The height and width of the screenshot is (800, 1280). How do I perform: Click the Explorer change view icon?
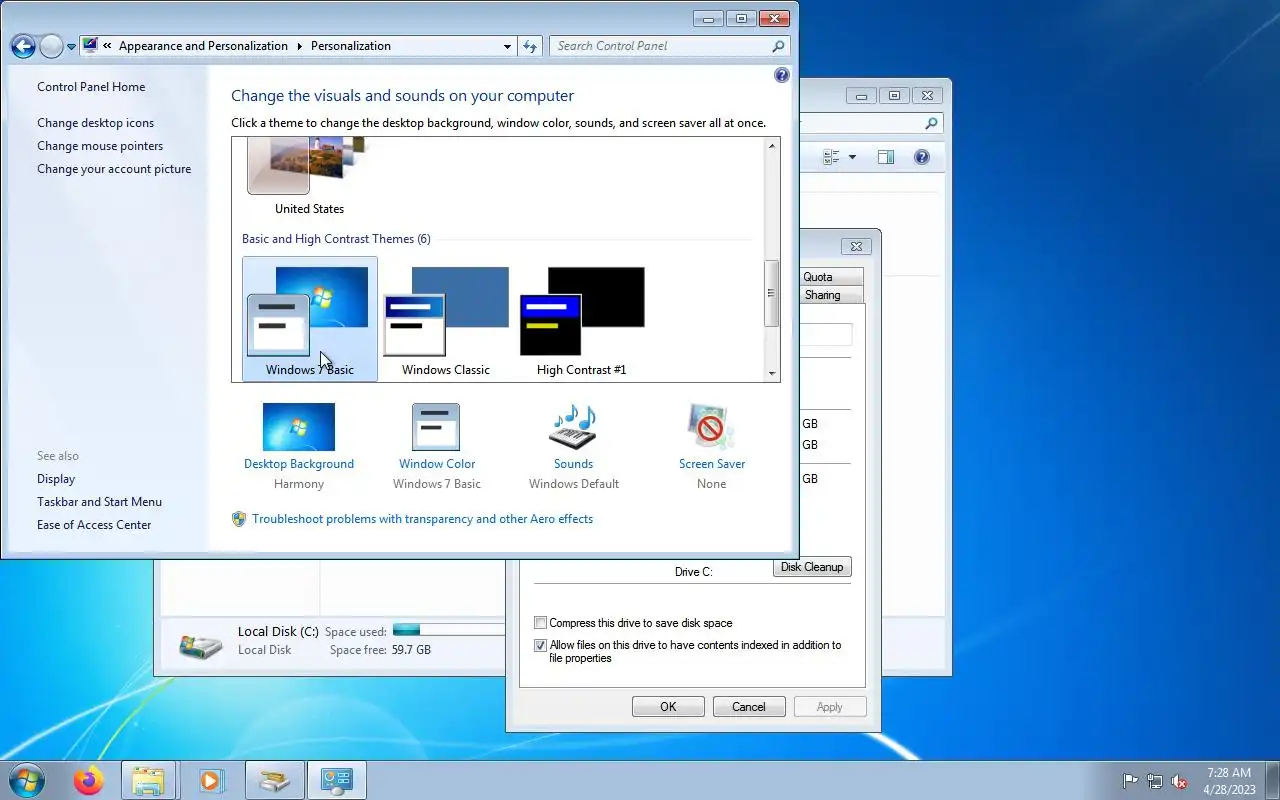831,157
